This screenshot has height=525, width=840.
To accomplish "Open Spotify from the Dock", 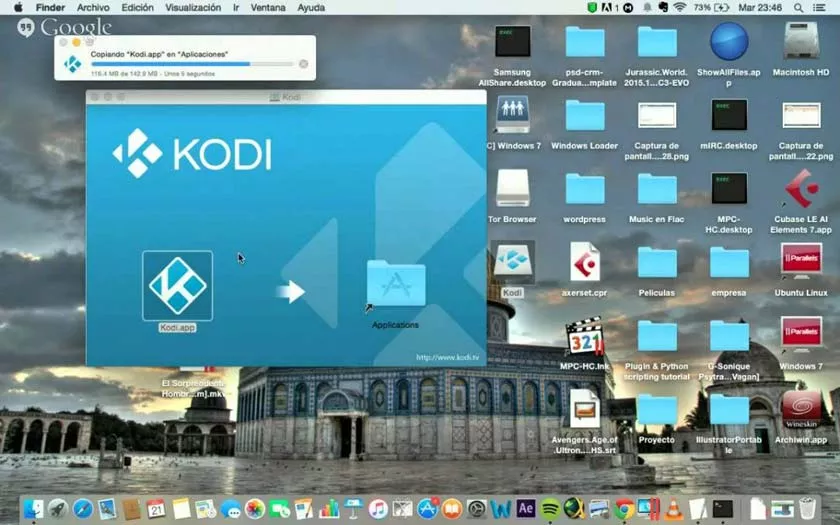I will 550,508.
